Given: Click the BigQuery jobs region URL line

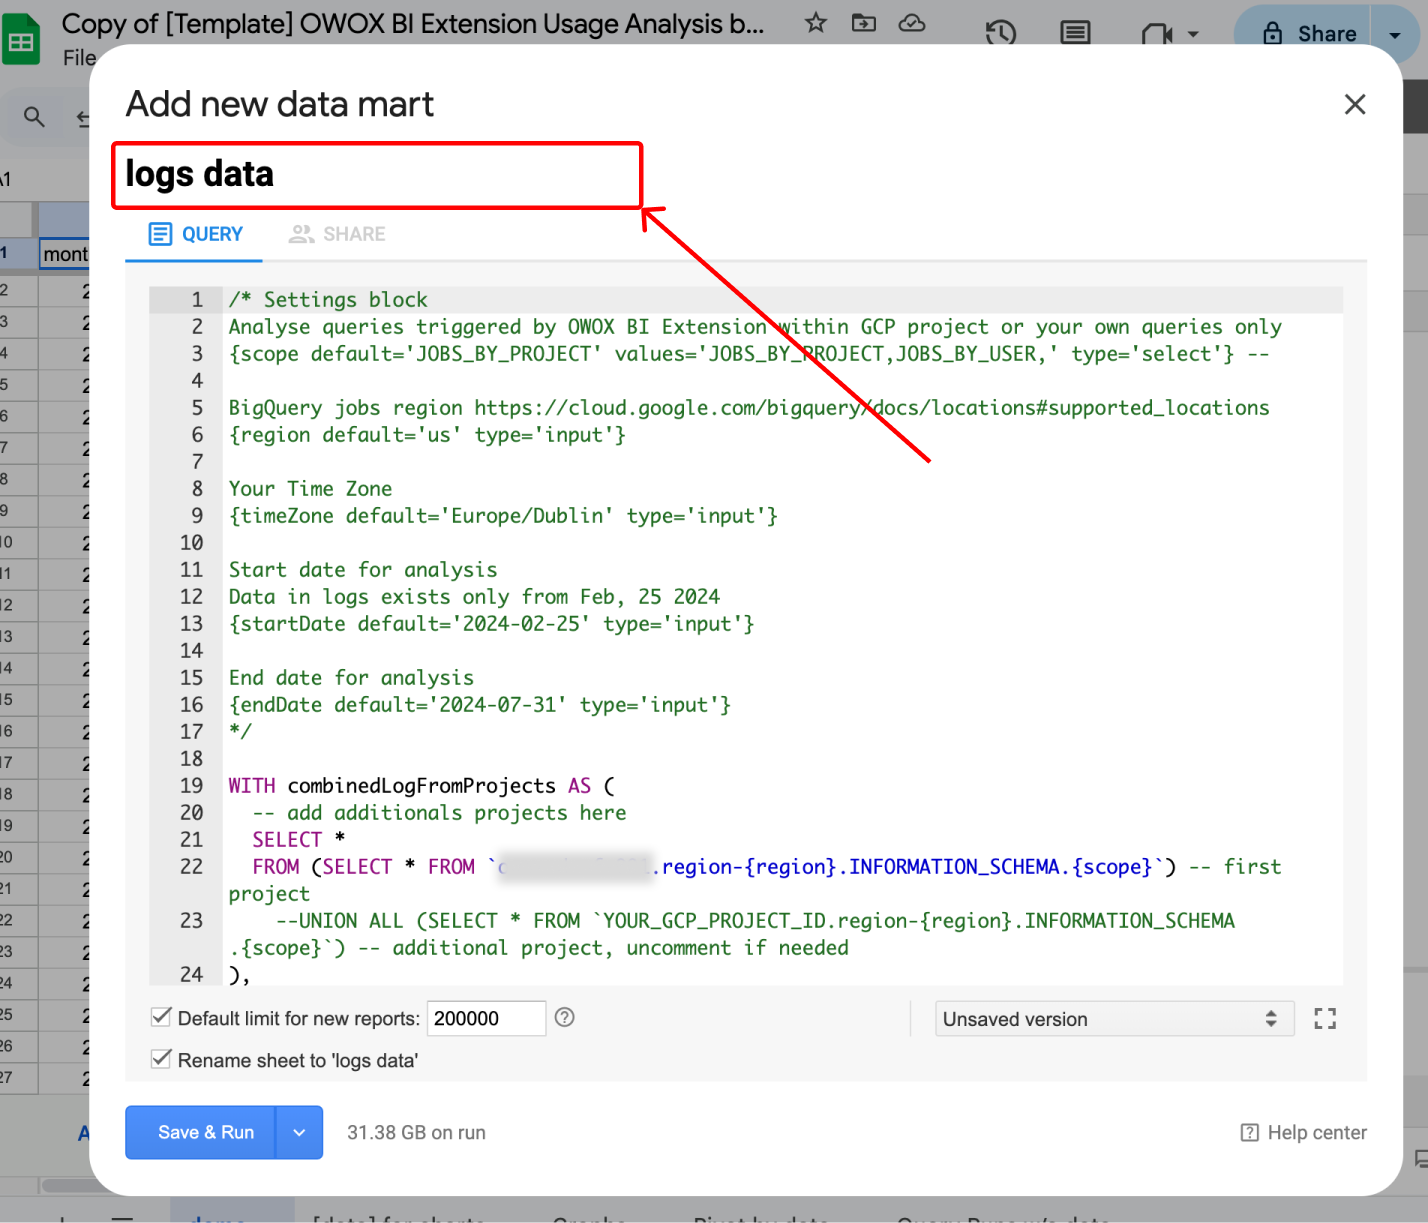Looking at the screenshot, I should click(749, 408).
